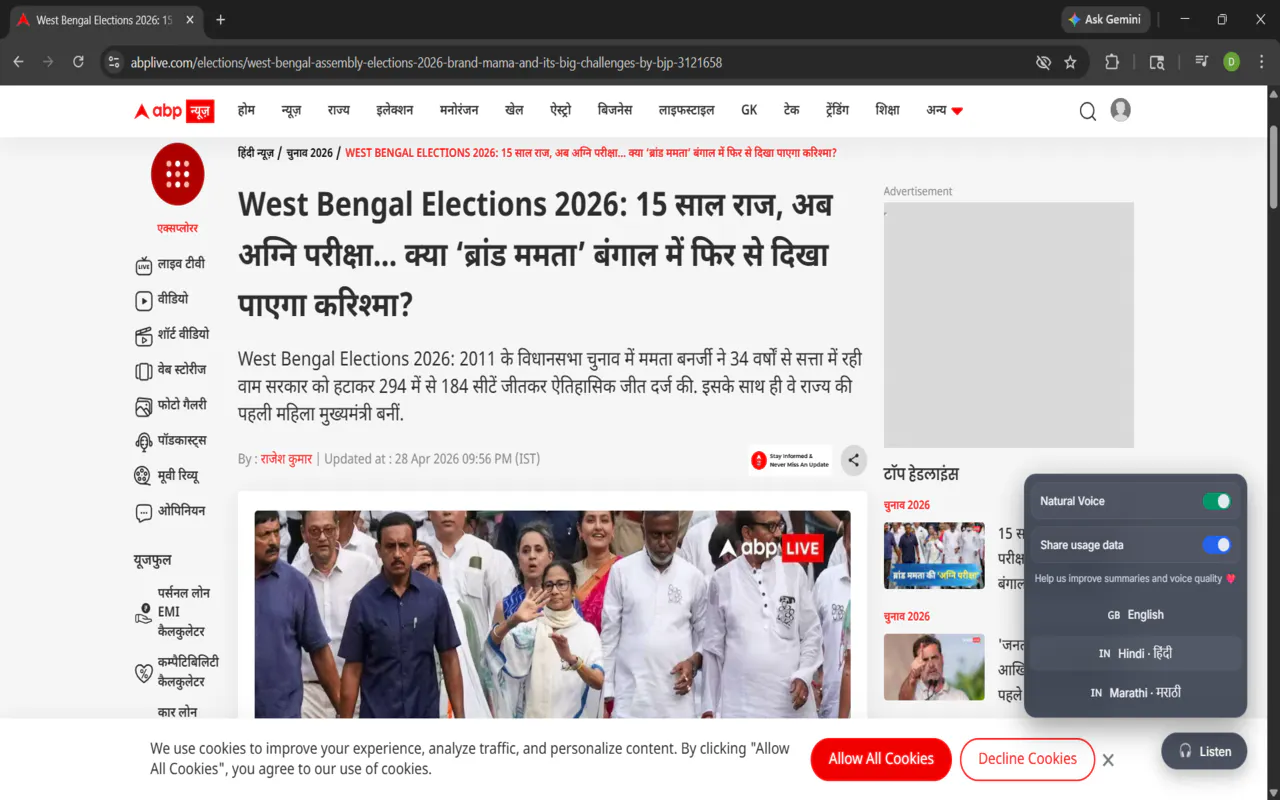The image size is (1280, 800).
Task: Click the main article photo
Action: 552,614
